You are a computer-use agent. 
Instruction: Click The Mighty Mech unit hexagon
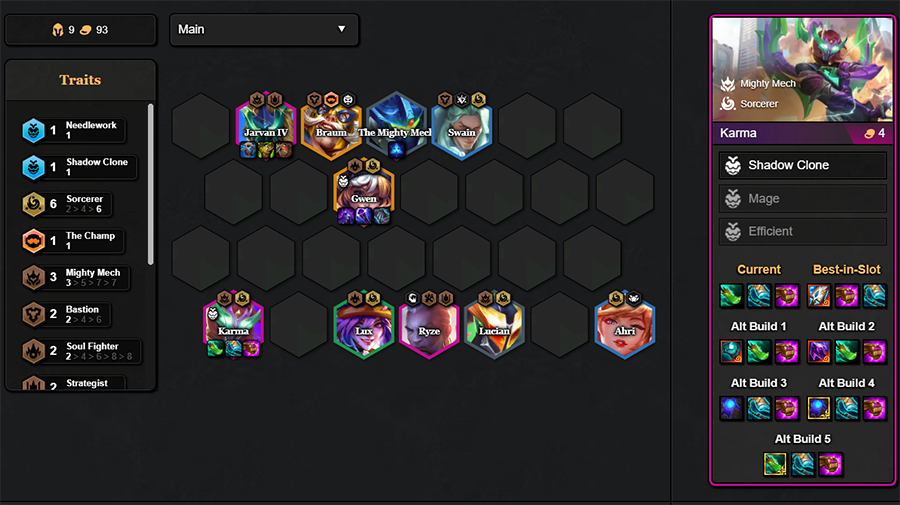396,126
